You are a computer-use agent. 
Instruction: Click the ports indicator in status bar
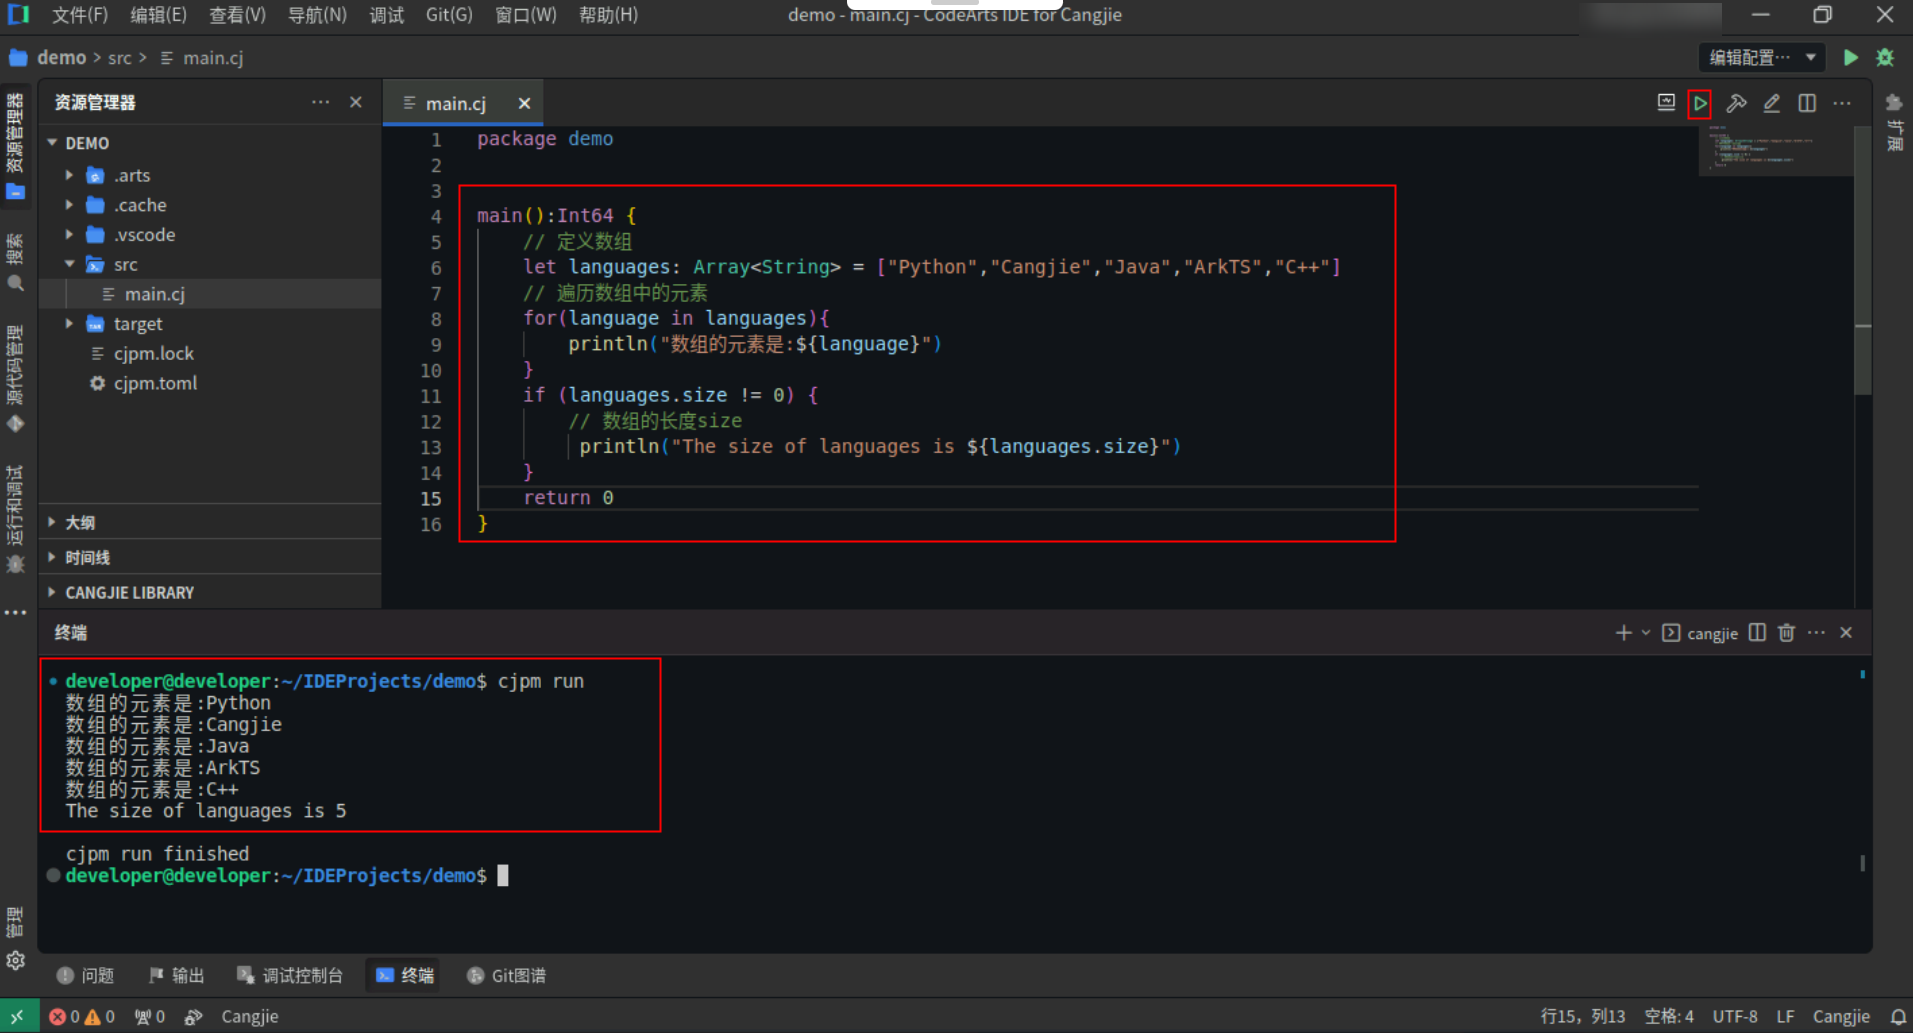150,1016
